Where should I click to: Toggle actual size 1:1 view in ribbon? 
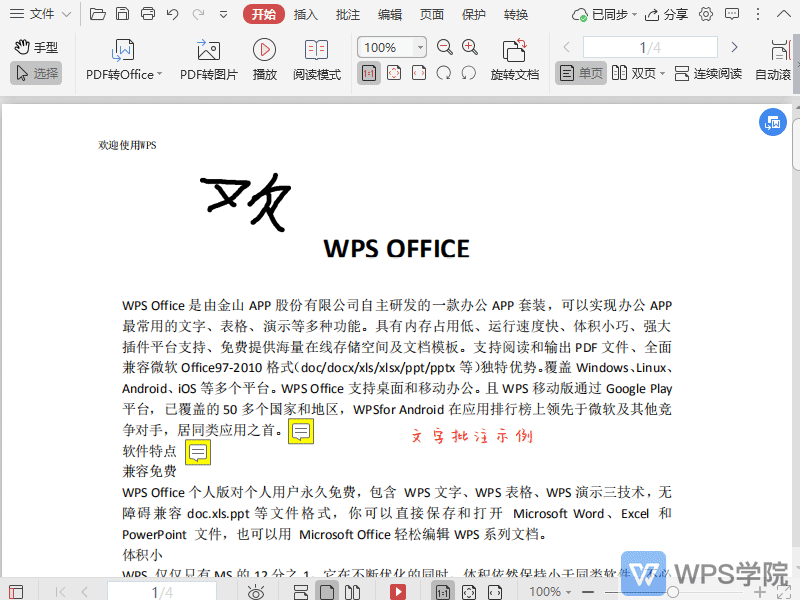pos(369,73)
